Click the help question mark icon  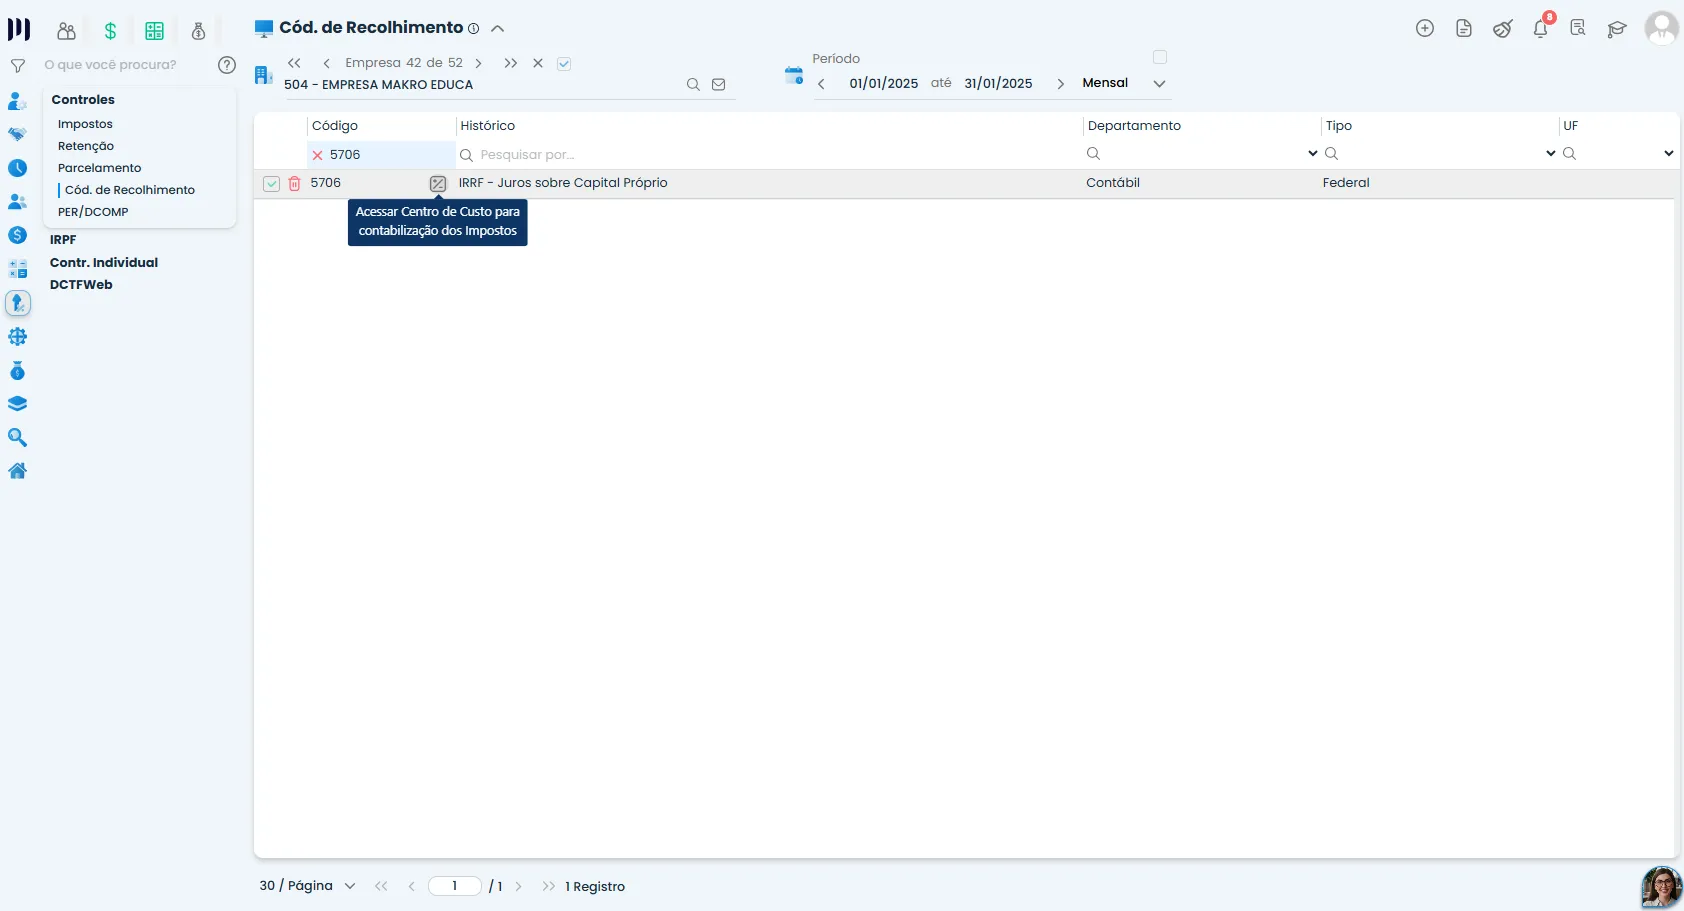(x=227, y=65)
